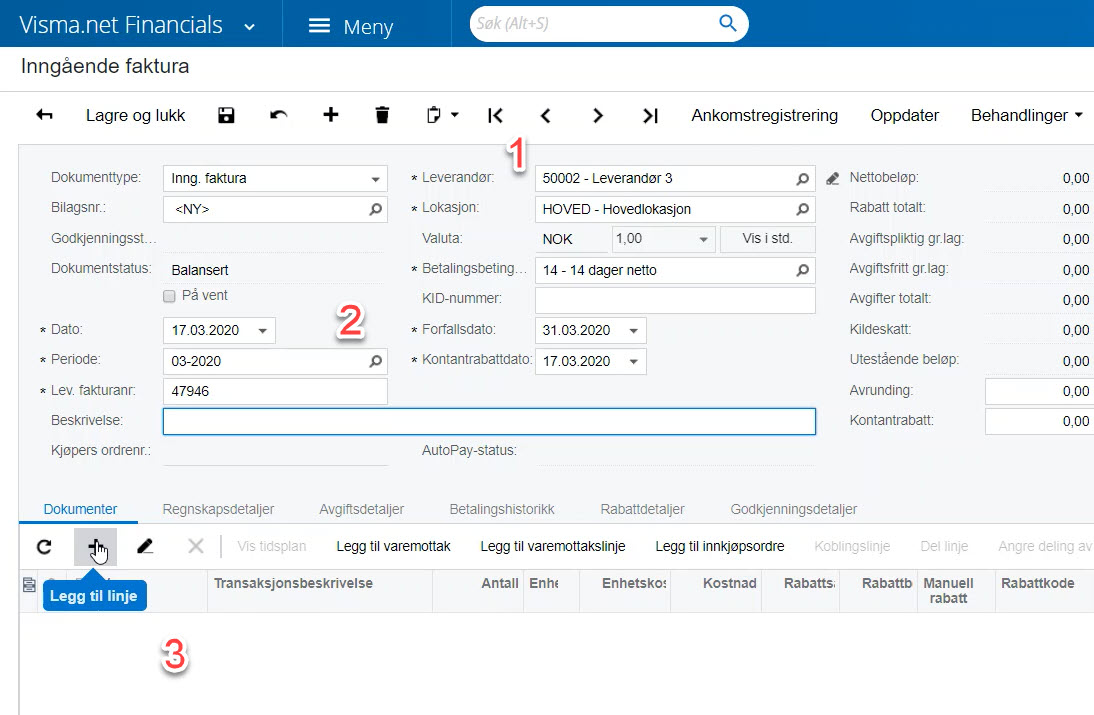Click the back arrow in the toolbar
1094x715 pixels.
pos(44,115)
